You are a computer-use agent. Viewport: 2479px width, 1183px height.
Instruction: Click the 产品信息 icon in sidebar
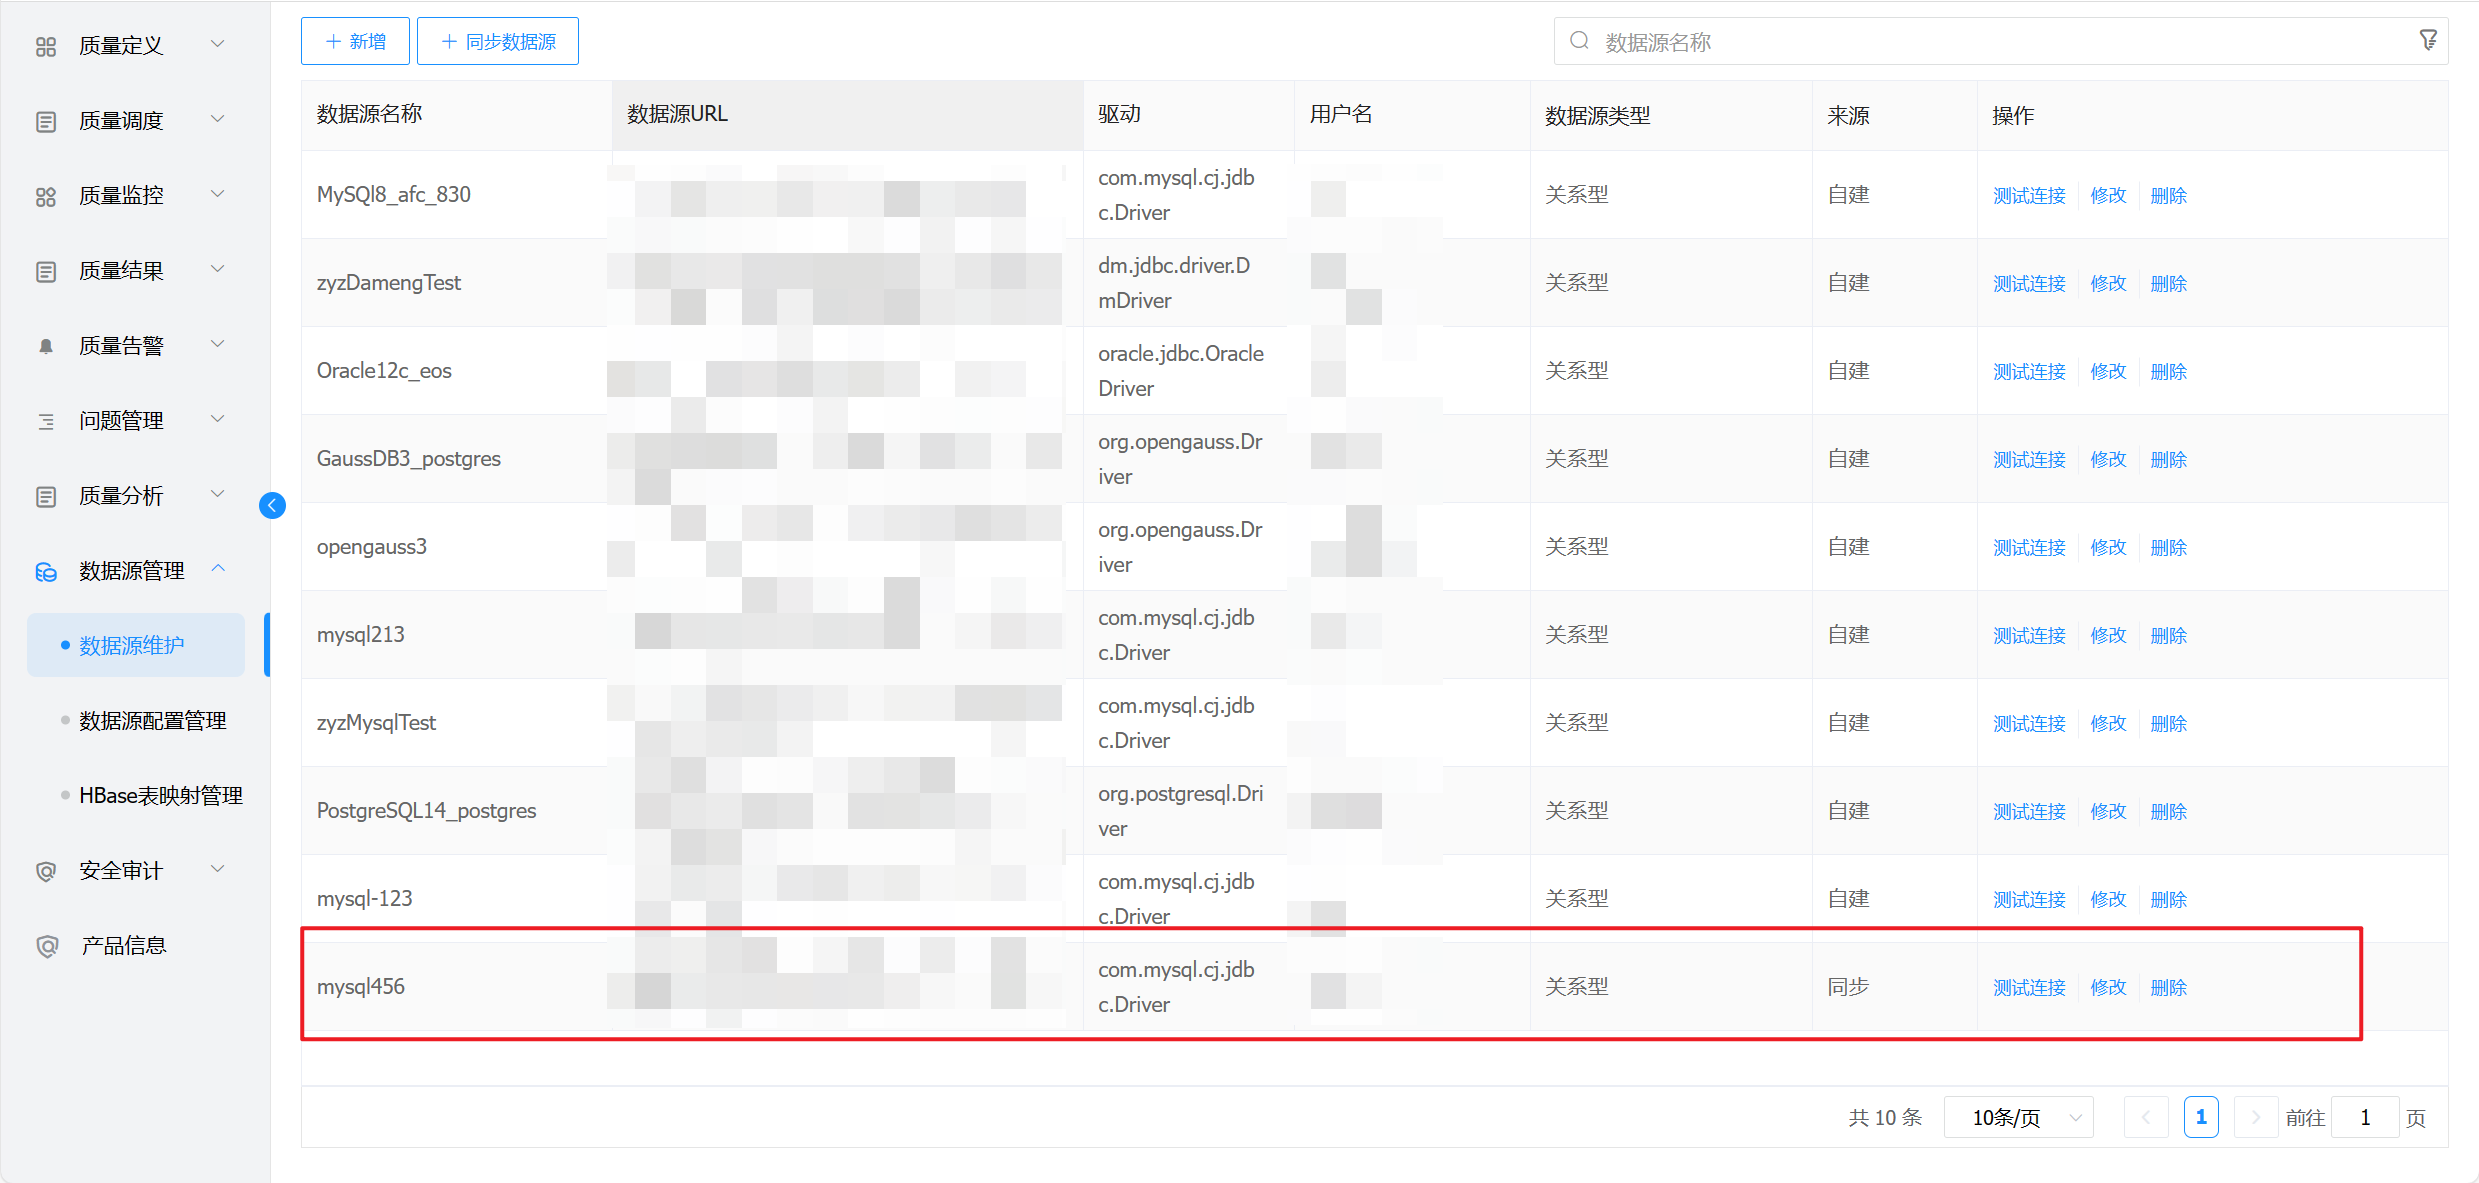[x=46, y=946]
